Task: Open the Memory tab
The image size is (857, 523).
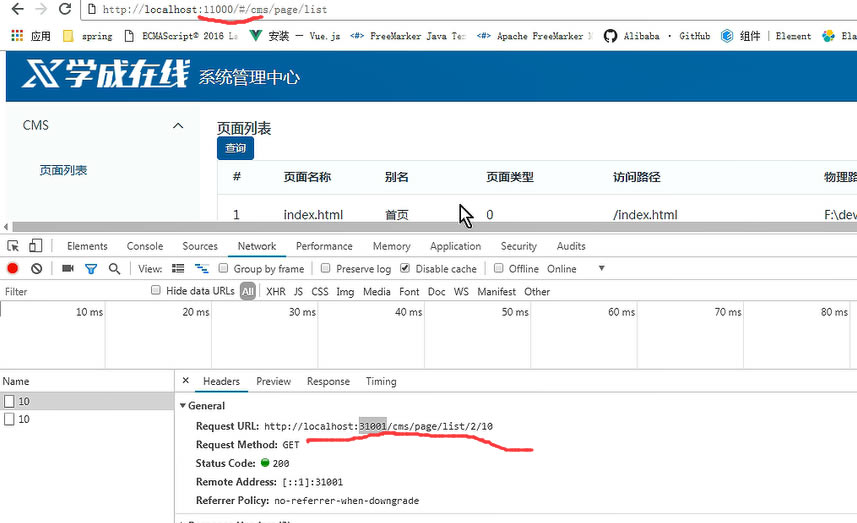Action: 391,246
